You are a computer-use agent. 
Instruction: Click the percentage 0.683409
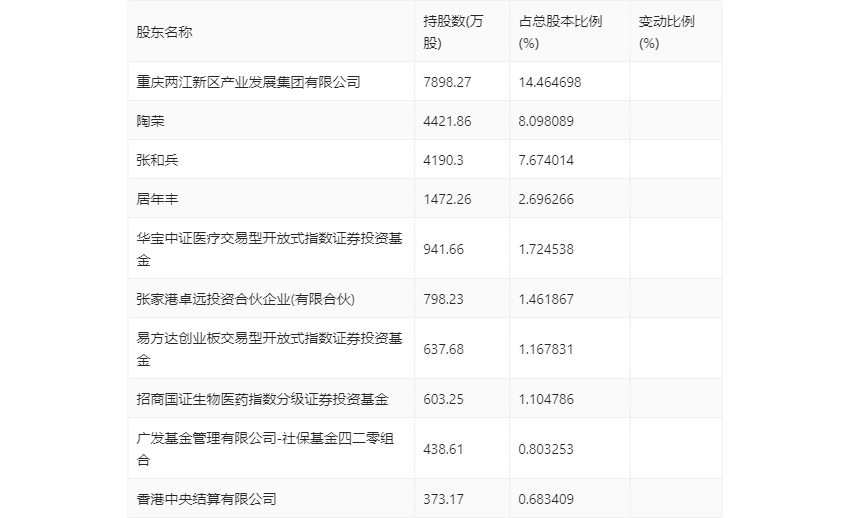546,498
